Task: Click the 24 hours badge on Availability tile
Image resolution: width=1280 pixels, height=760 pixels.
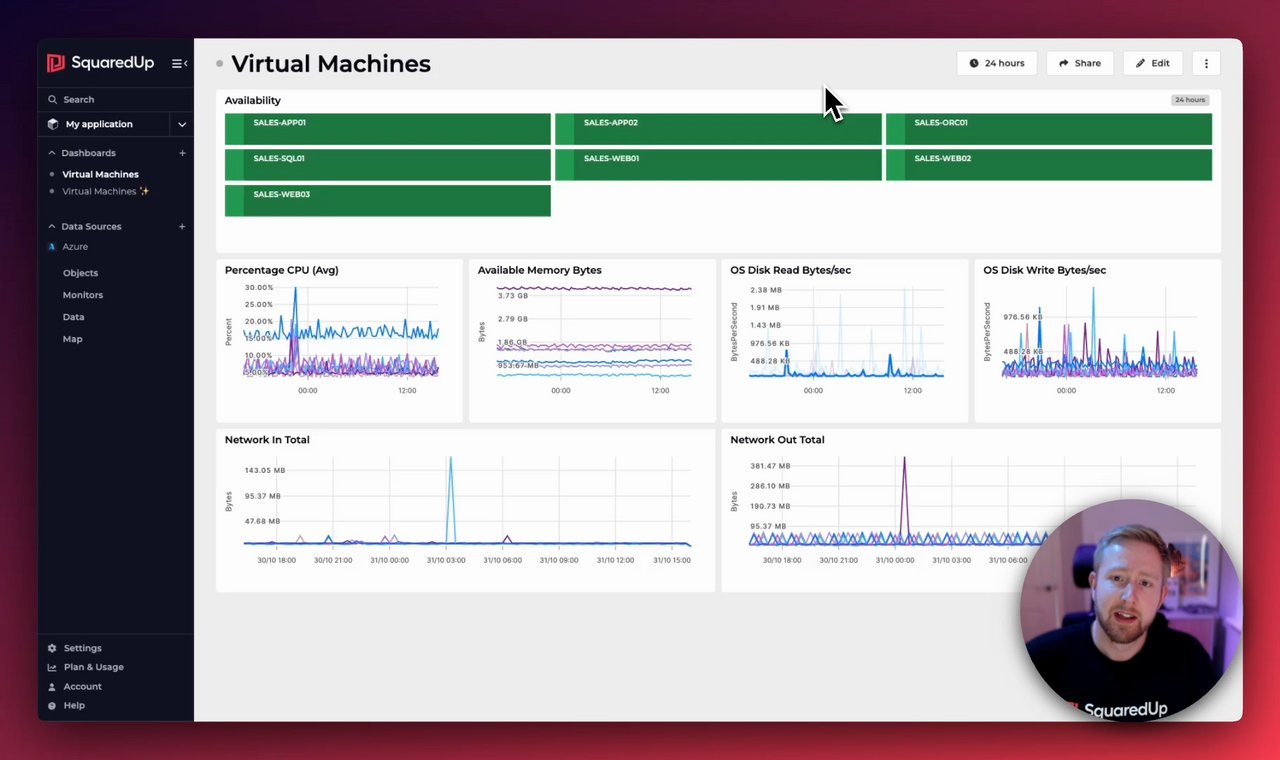Action: point(1190,100)
